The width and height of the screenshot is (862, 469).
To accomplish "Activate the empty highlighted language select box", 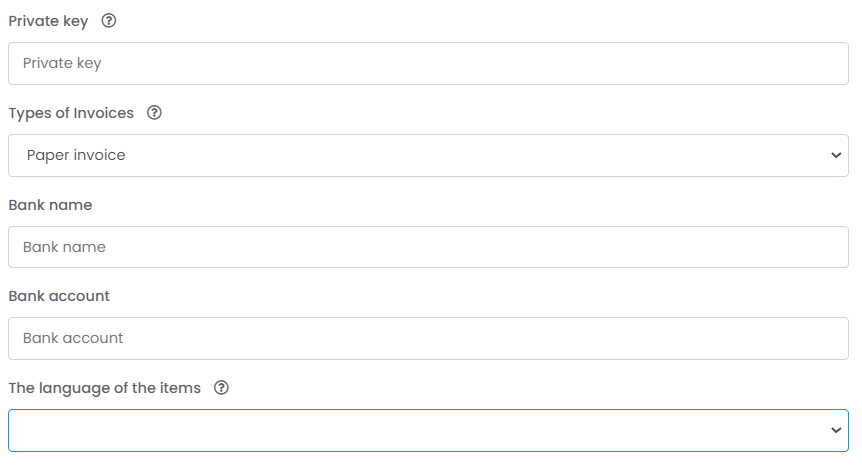I will click(428, 431).
